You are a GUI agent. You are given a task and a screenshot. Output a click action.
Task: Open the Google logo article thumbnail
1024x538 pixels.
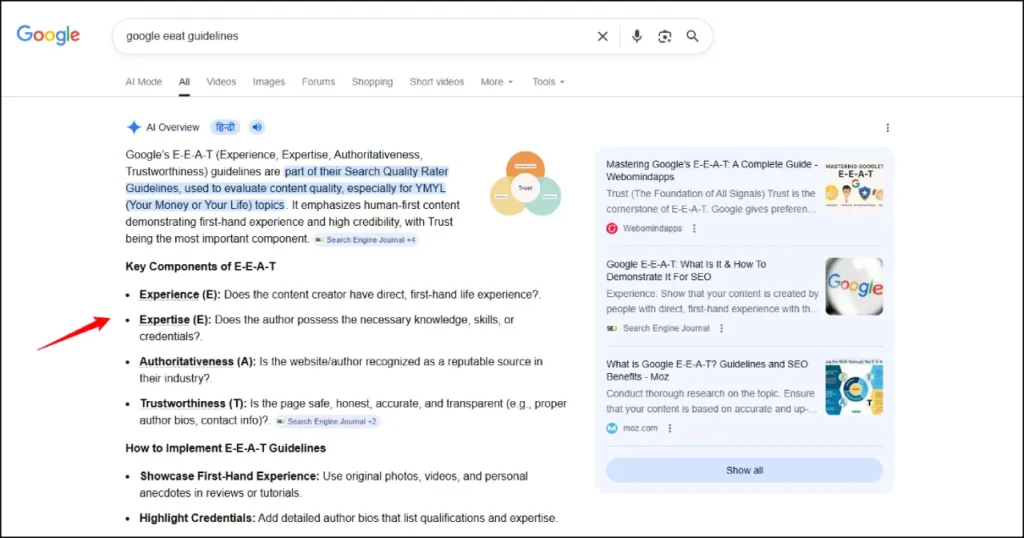click(x=854, y=286)
